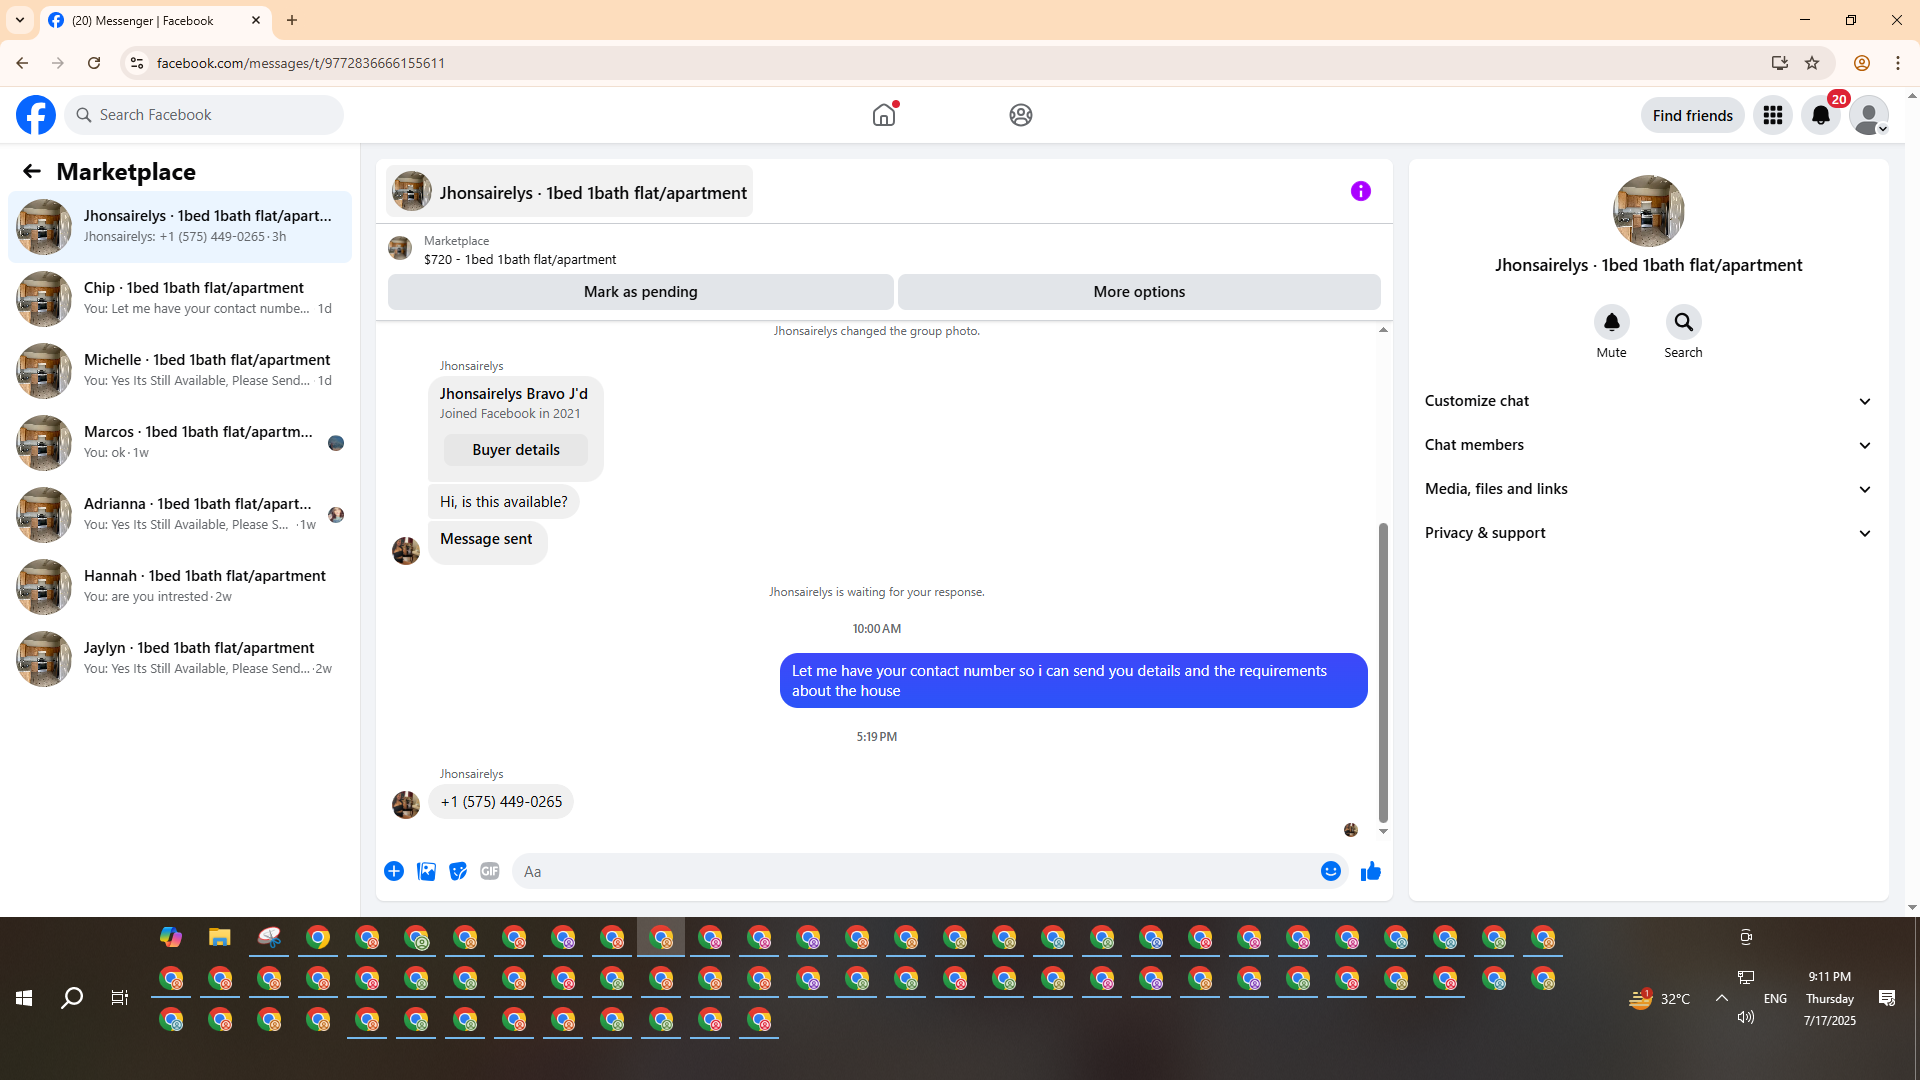Expand the Privacy & support section
The height and width of the screenshot is (1080, 1920).
(x=1648, y=533)
